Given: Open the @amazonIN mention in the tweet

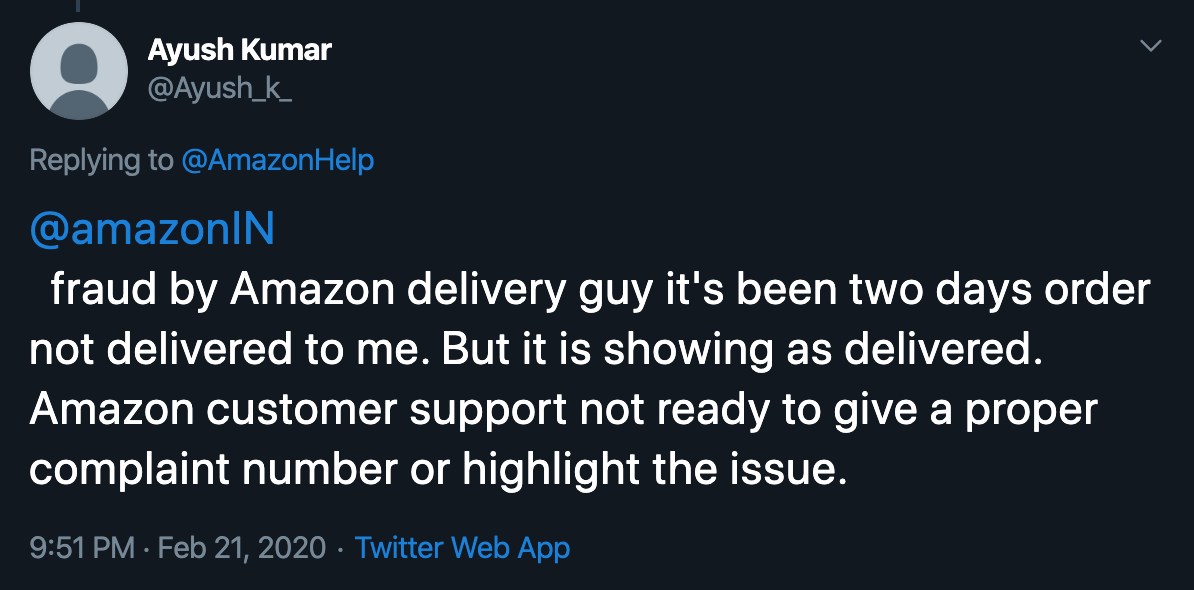Looking at the screenshot, I should 150,228.
